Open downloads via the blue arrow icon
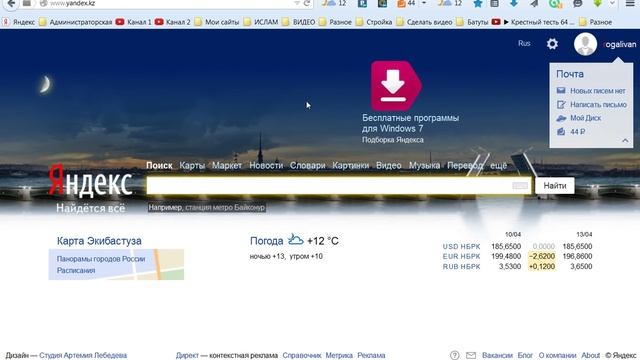The height and width of the screenshot is (360, 640). pos(513,4)
